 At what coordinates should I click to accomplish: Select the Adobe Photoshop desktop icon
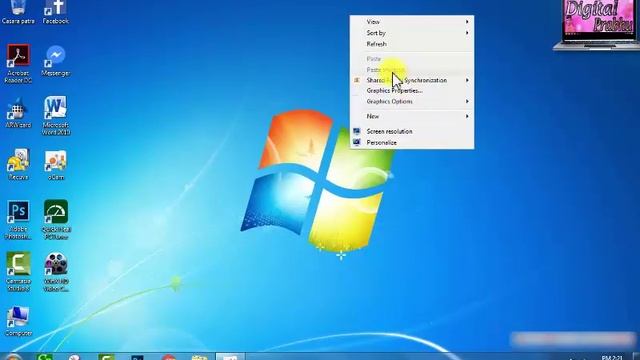coord(18,220)
